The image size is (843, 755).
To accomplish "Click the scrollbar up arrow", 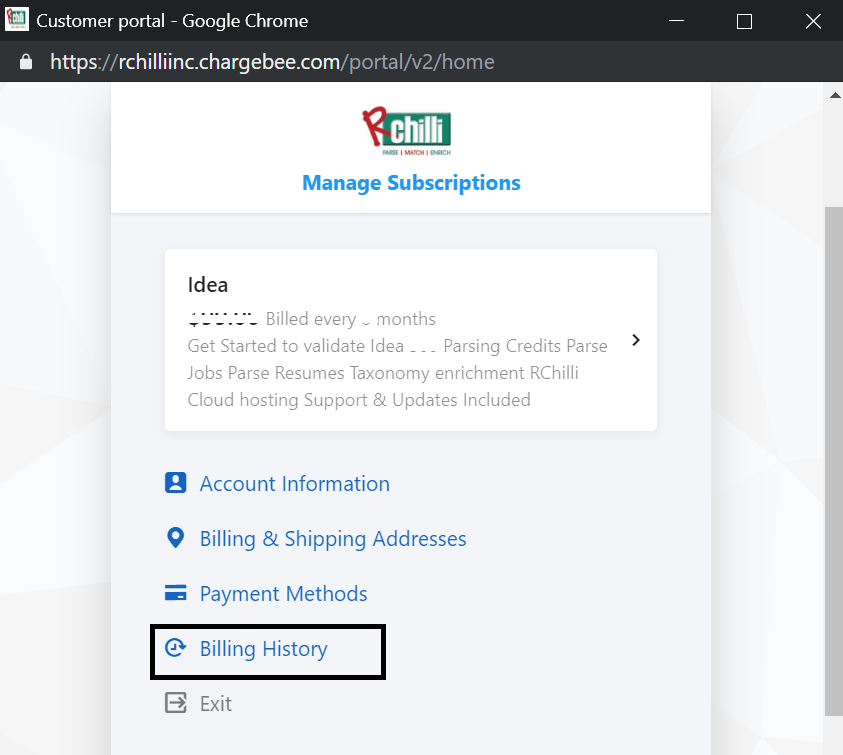I will point(834,95).
